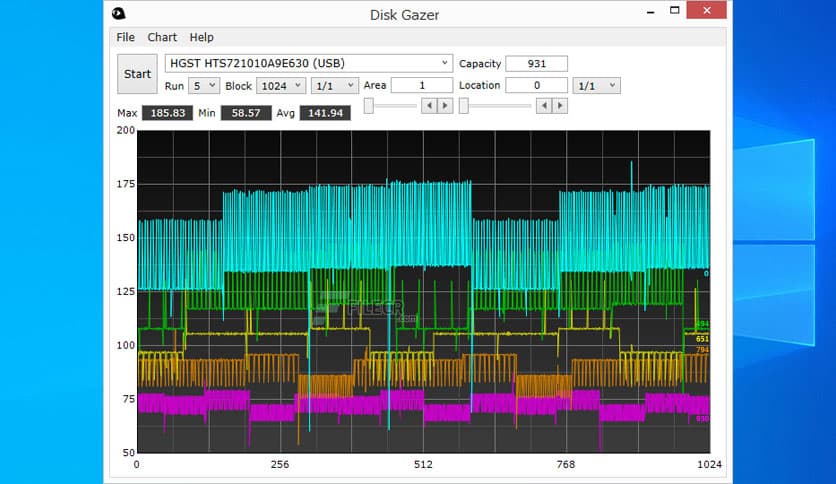Click the Location left arrow button
The height and width of the screenshot is (484, 836).
pos(544,106)
